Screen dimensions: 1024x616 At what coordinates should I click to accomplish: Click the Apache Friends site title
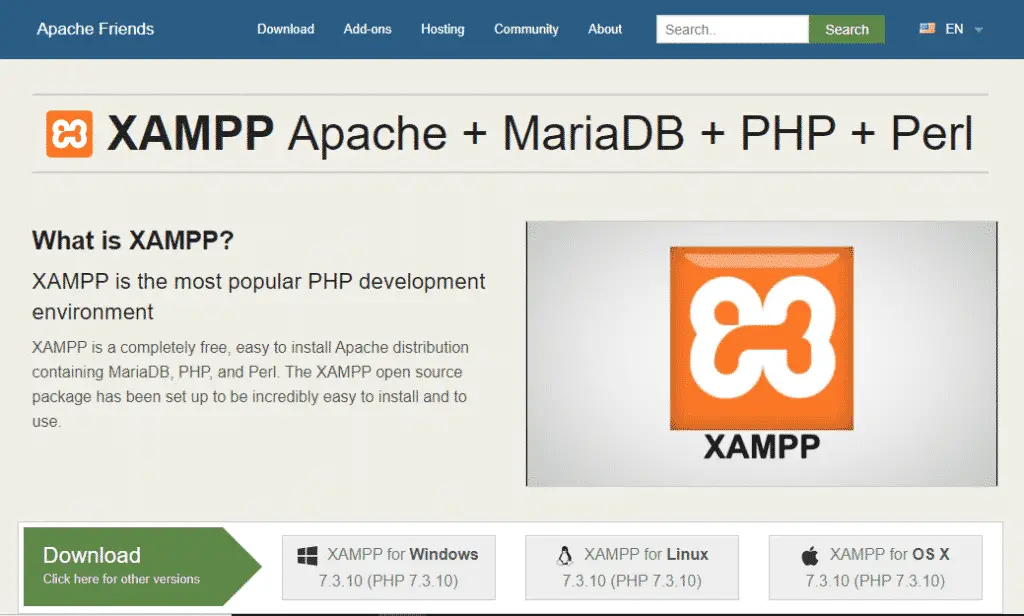click(x=95, y=29)
